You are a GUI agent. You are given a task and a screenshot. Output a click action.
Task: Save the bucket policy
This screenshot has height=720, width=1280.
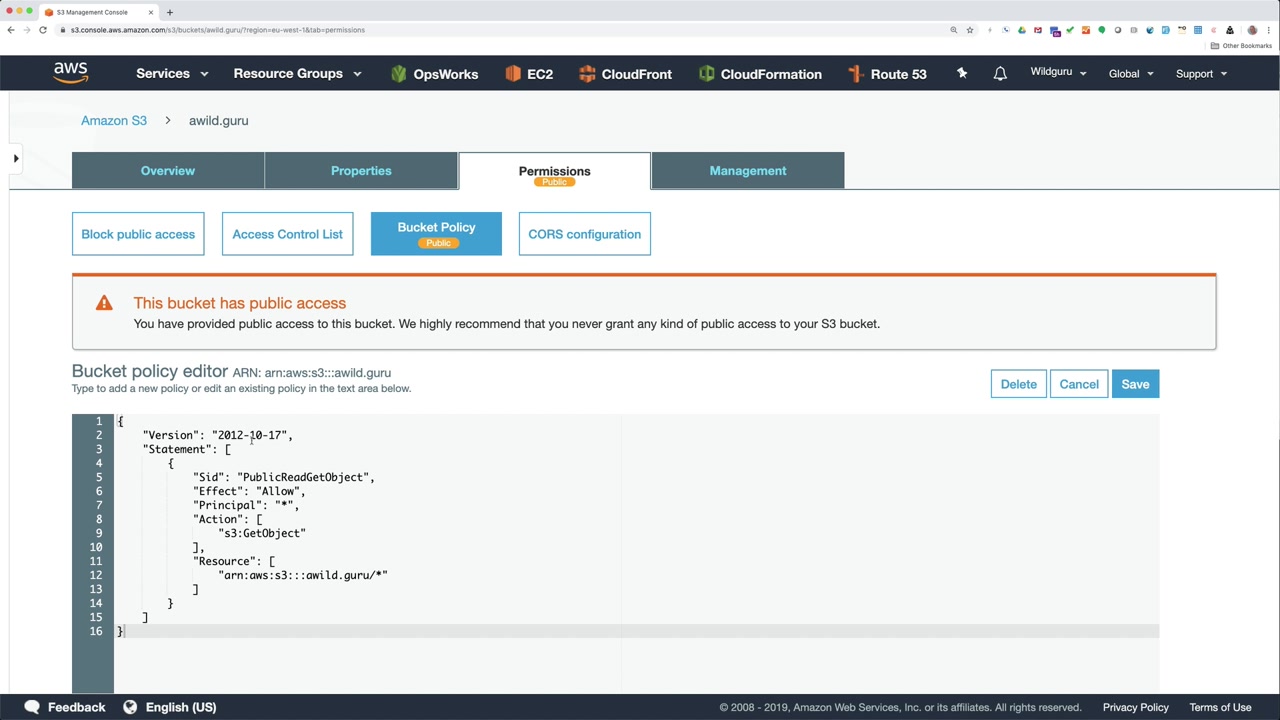(x=1135, y=384)
